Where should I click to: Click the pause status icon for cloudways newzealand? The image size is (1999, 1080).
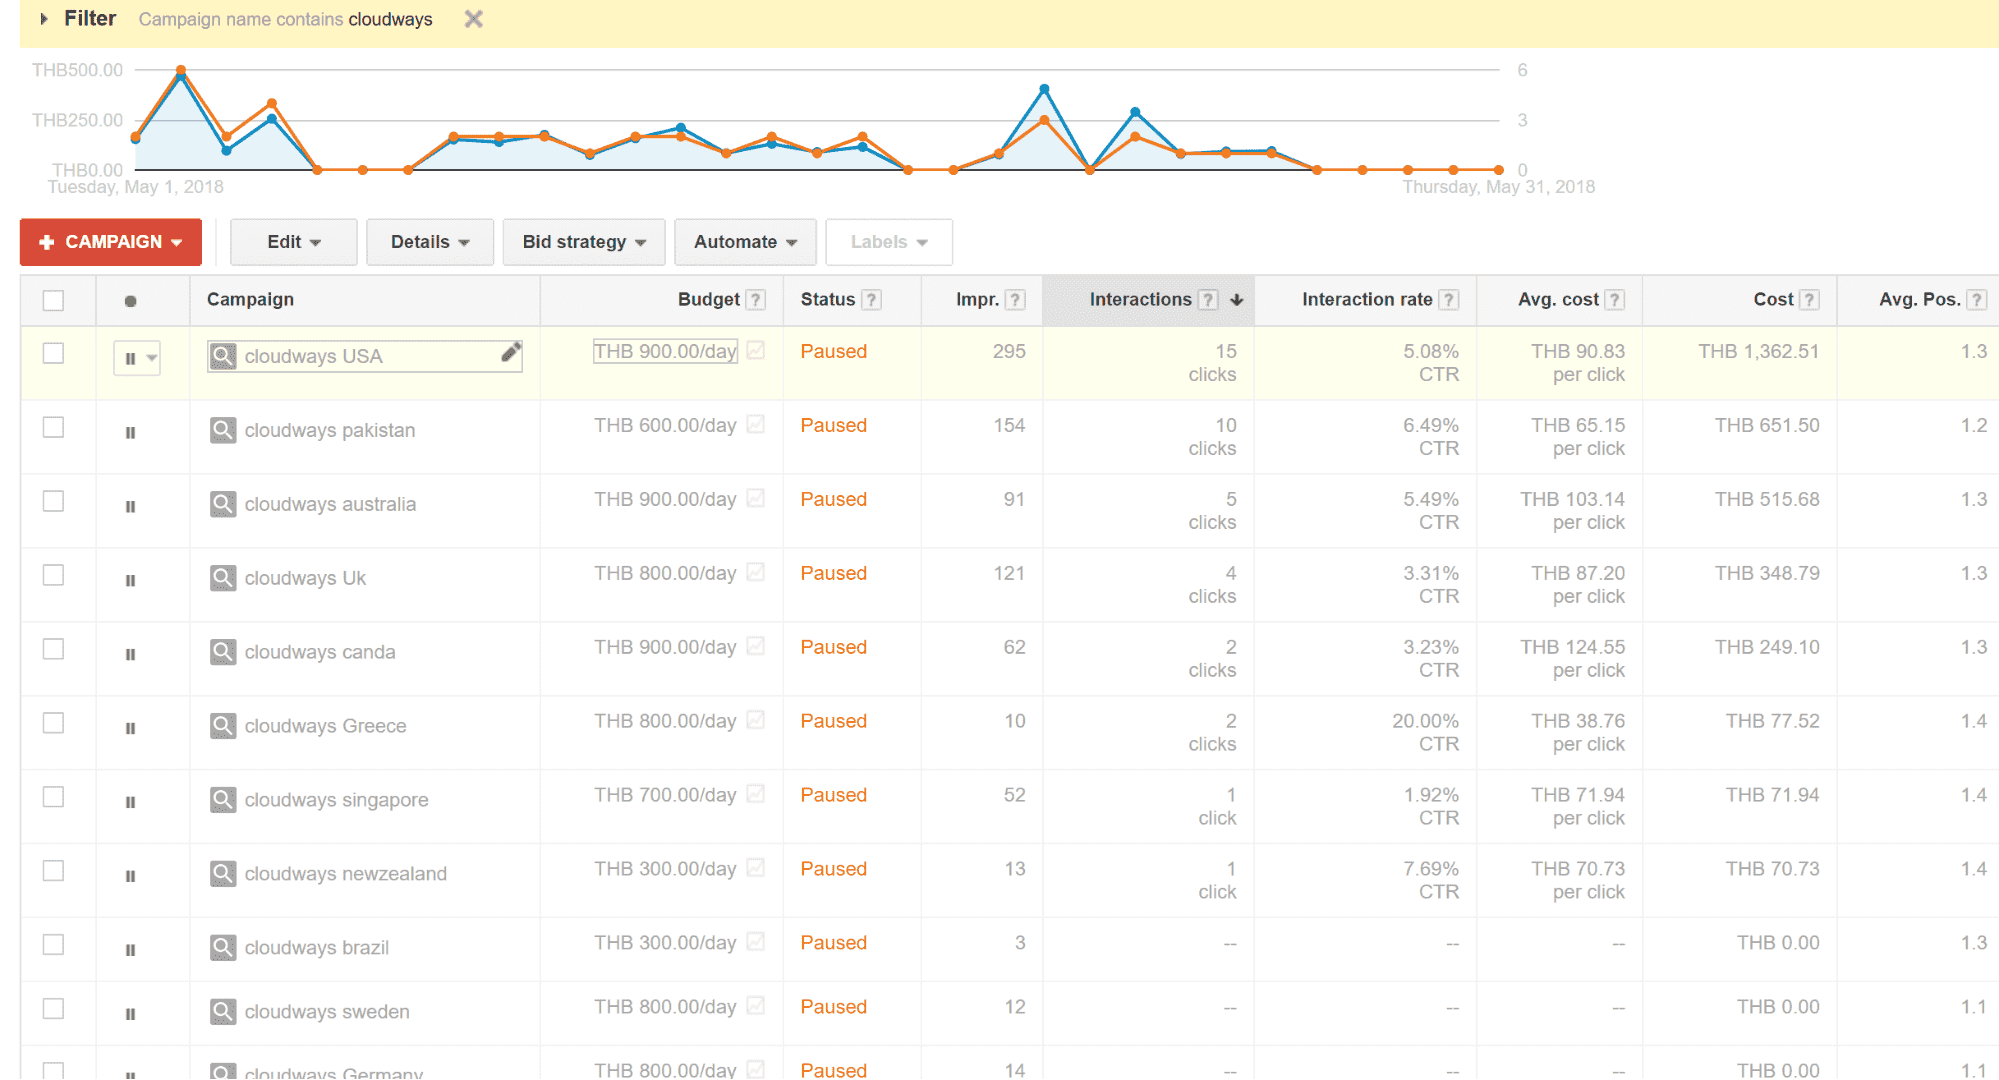coord(130,876)
